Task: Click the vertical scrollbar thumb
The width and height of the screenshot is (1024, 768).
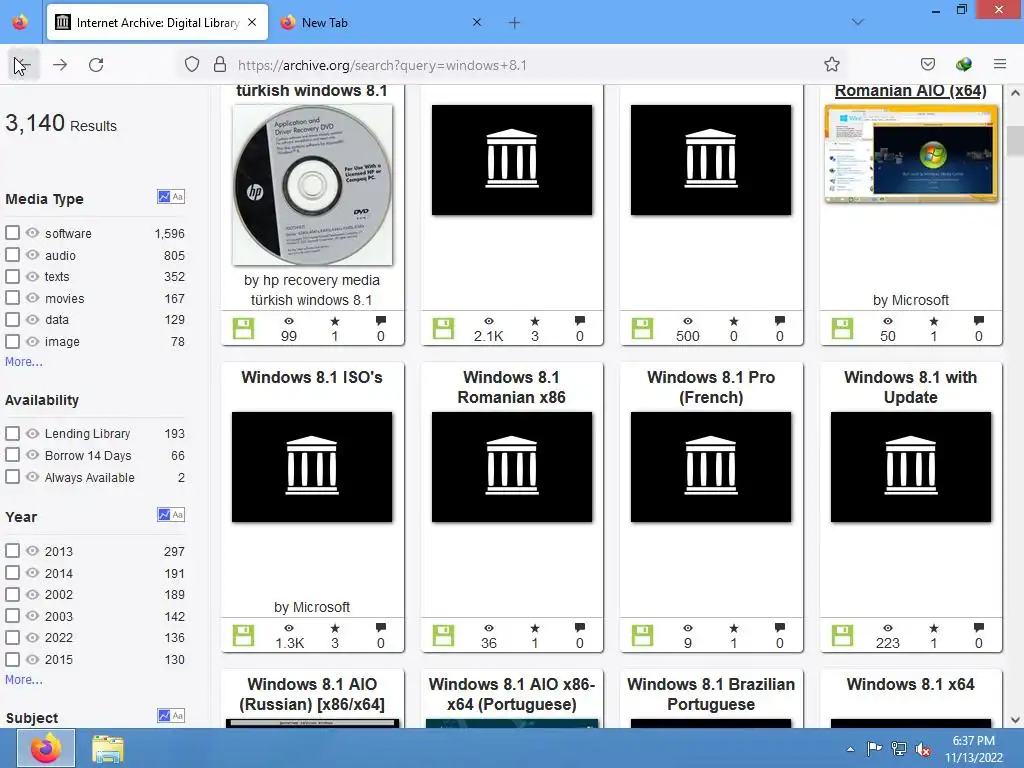Action: pyautogui.click(x=1015, y=141)
